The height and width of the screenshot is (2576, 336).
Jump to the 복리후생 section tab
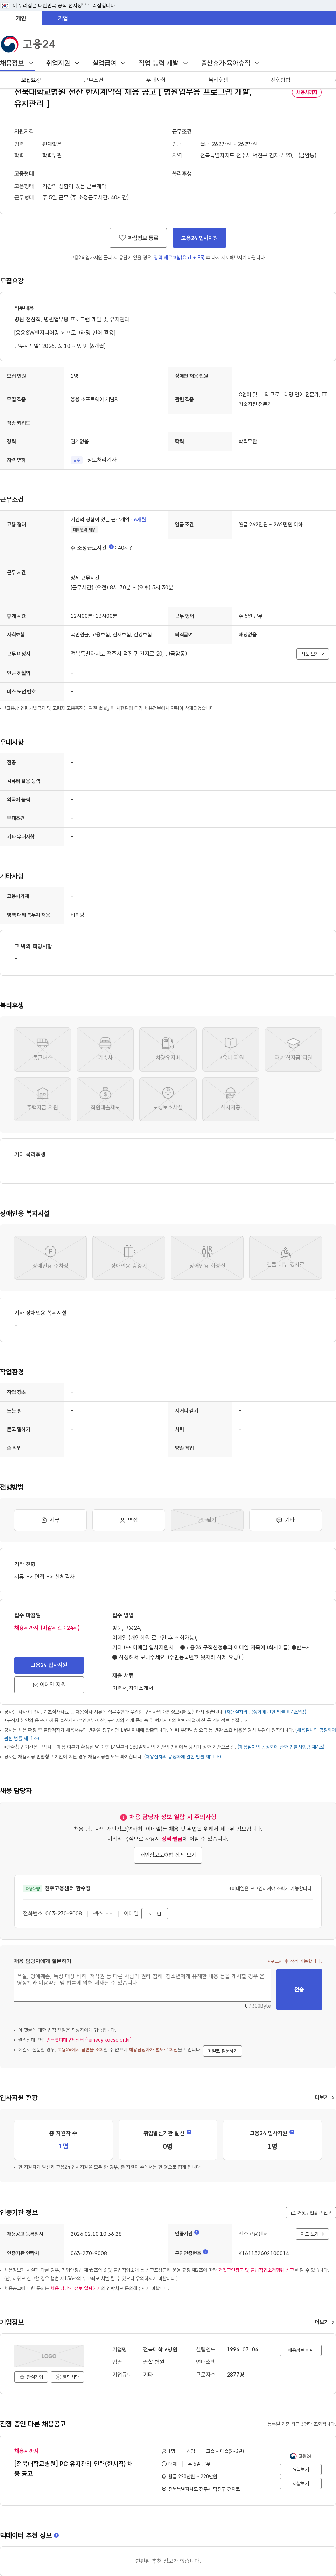click(218, 80)
